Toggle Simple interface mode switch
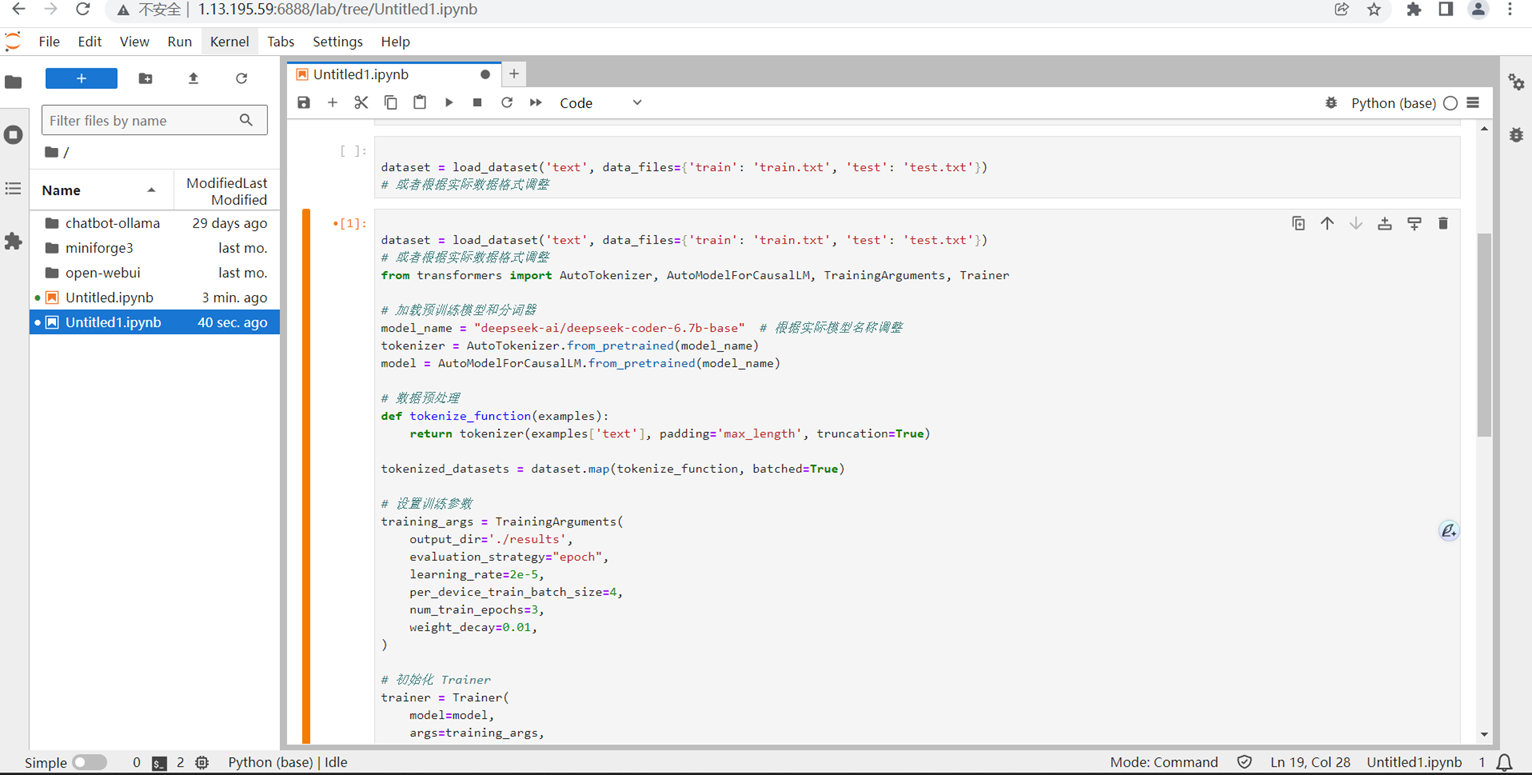This screenshot has width=1532, height=775. pos(89,762)
